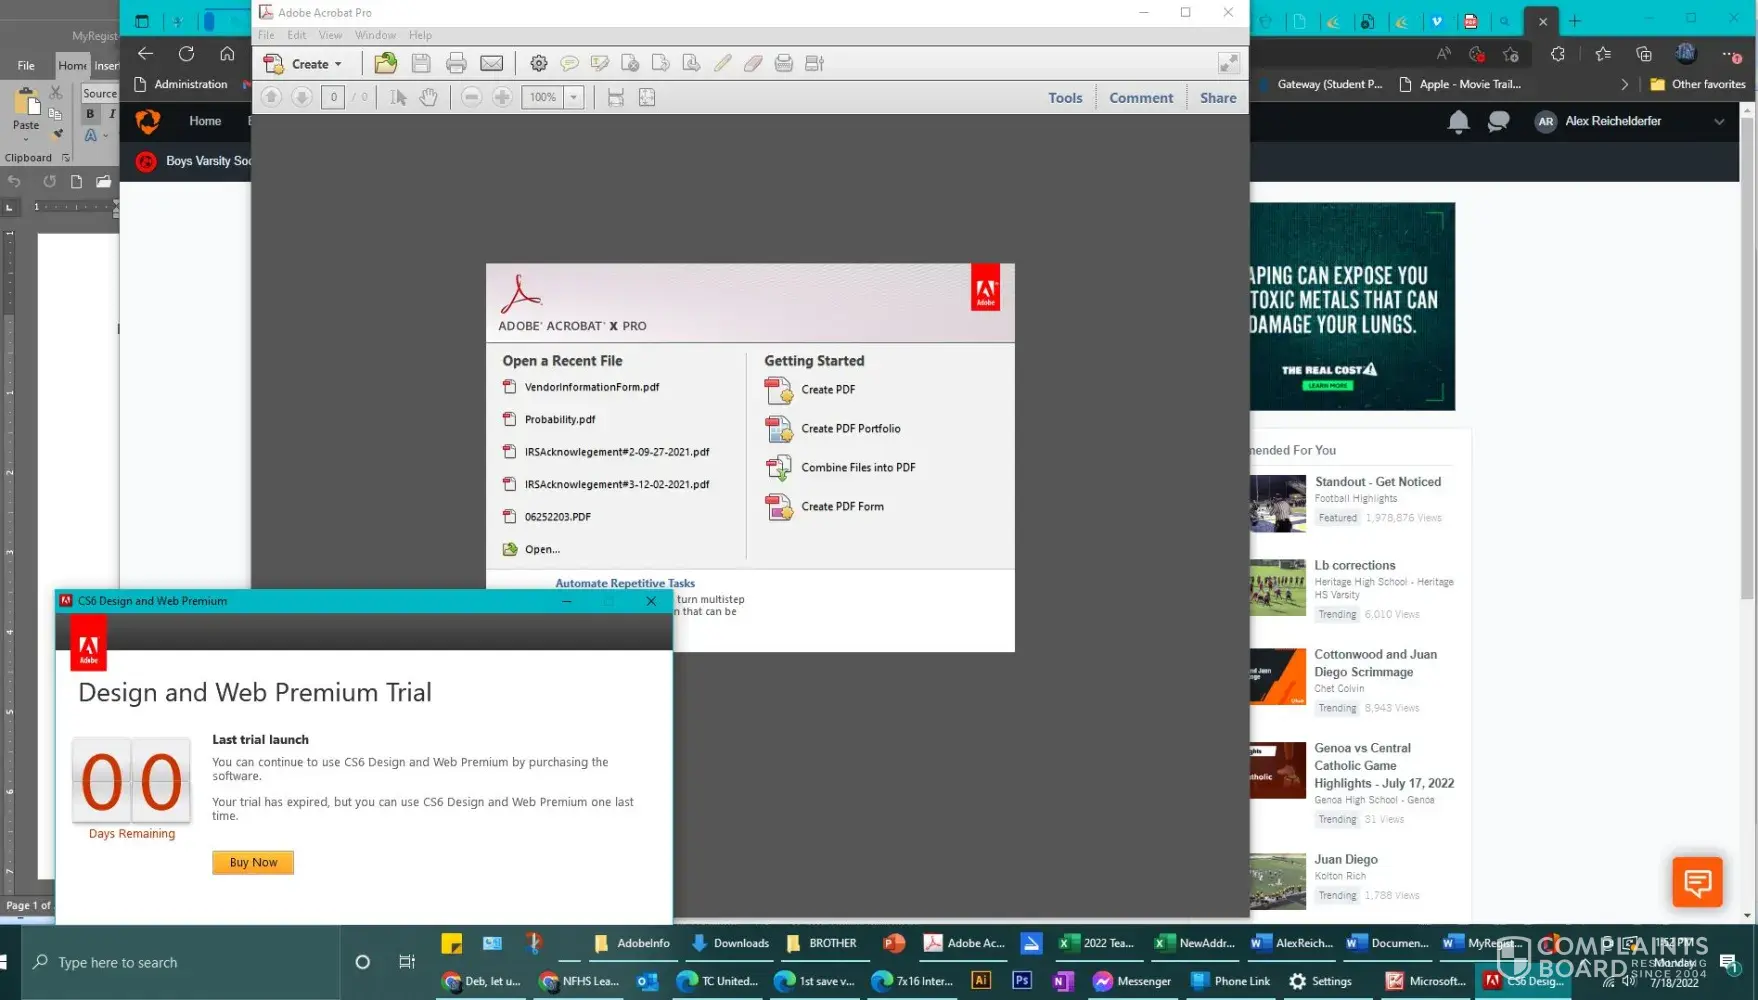Open the Edit menu in Acrobat
This screenshot has height=1000, width=1758.
point(297,35)
